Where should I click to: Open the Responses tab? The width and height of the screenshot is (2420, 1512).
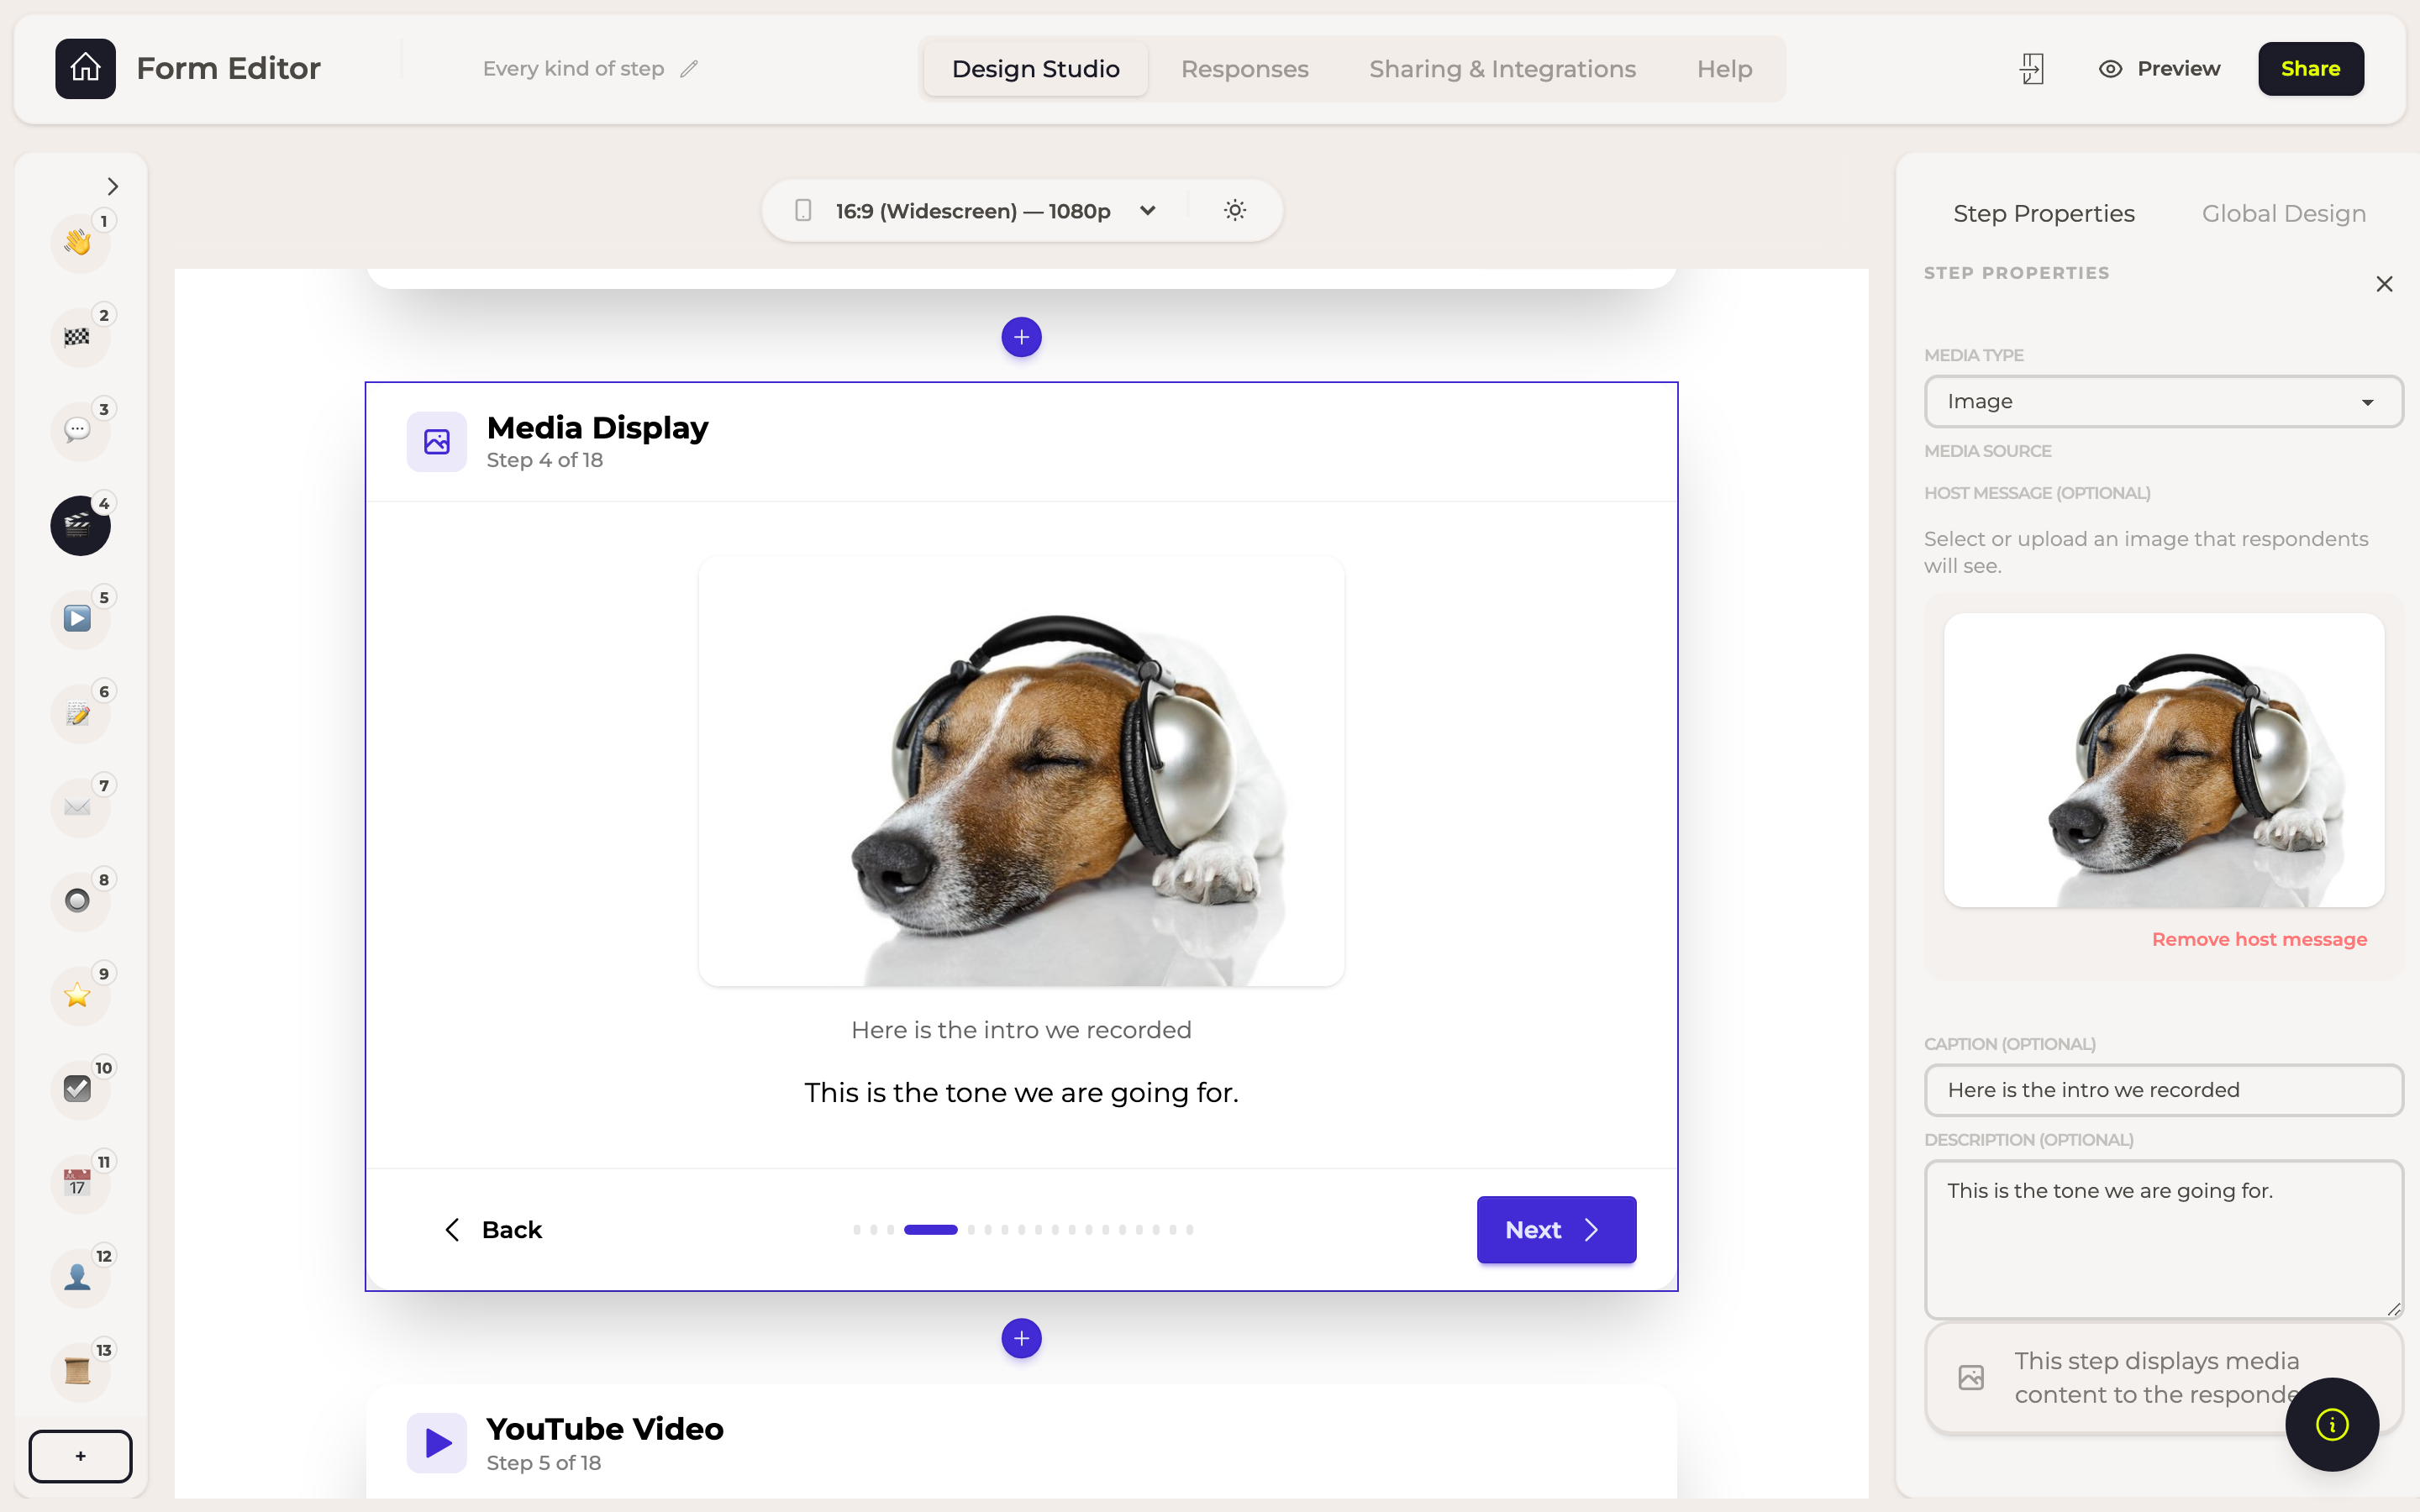pos(1244,68)
